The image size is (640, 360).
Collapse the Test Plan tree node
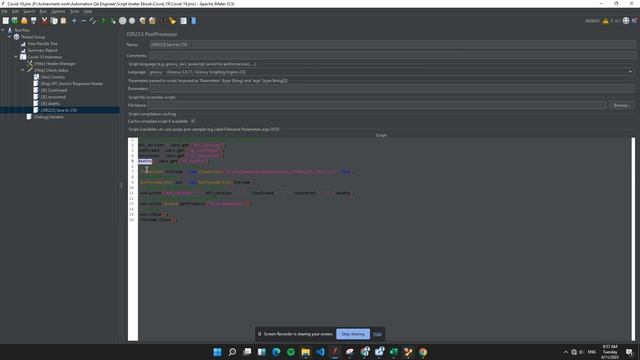point(3,30)
